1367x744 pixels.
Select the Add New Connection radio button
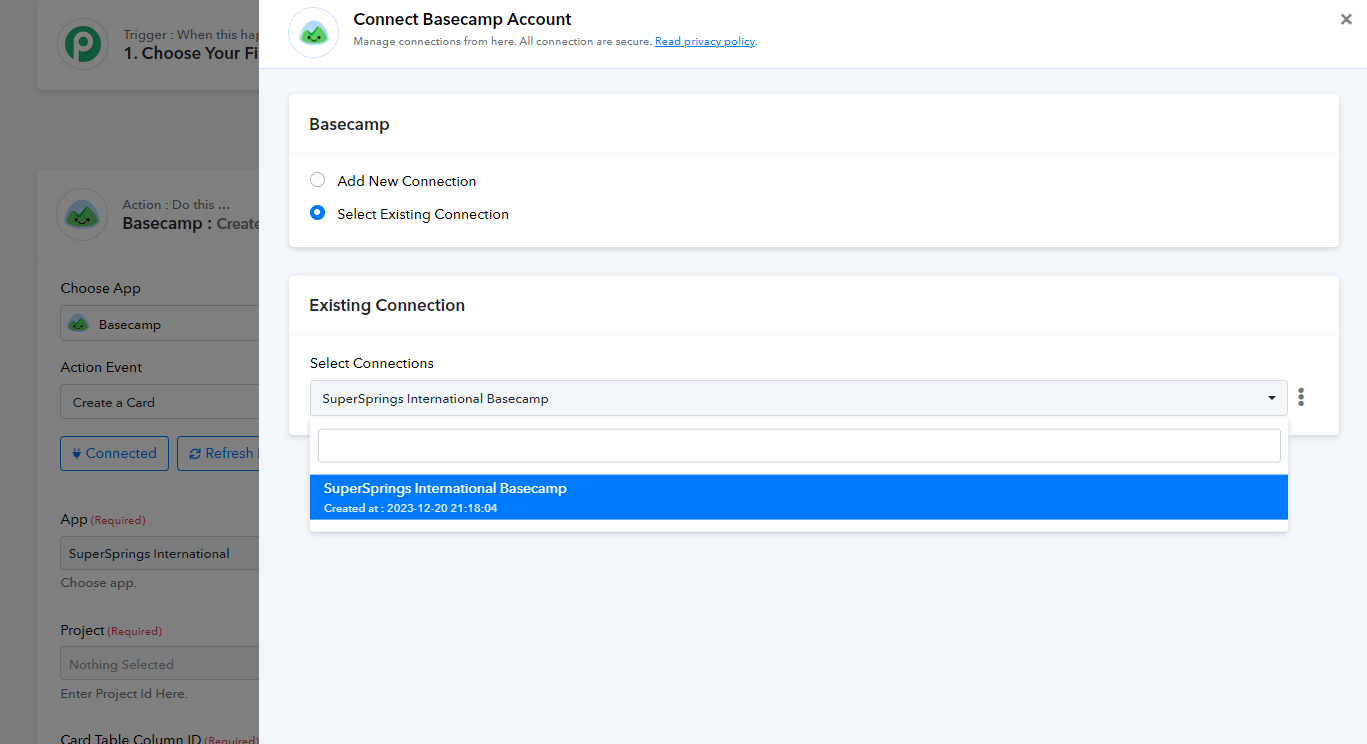coord(317,180)
